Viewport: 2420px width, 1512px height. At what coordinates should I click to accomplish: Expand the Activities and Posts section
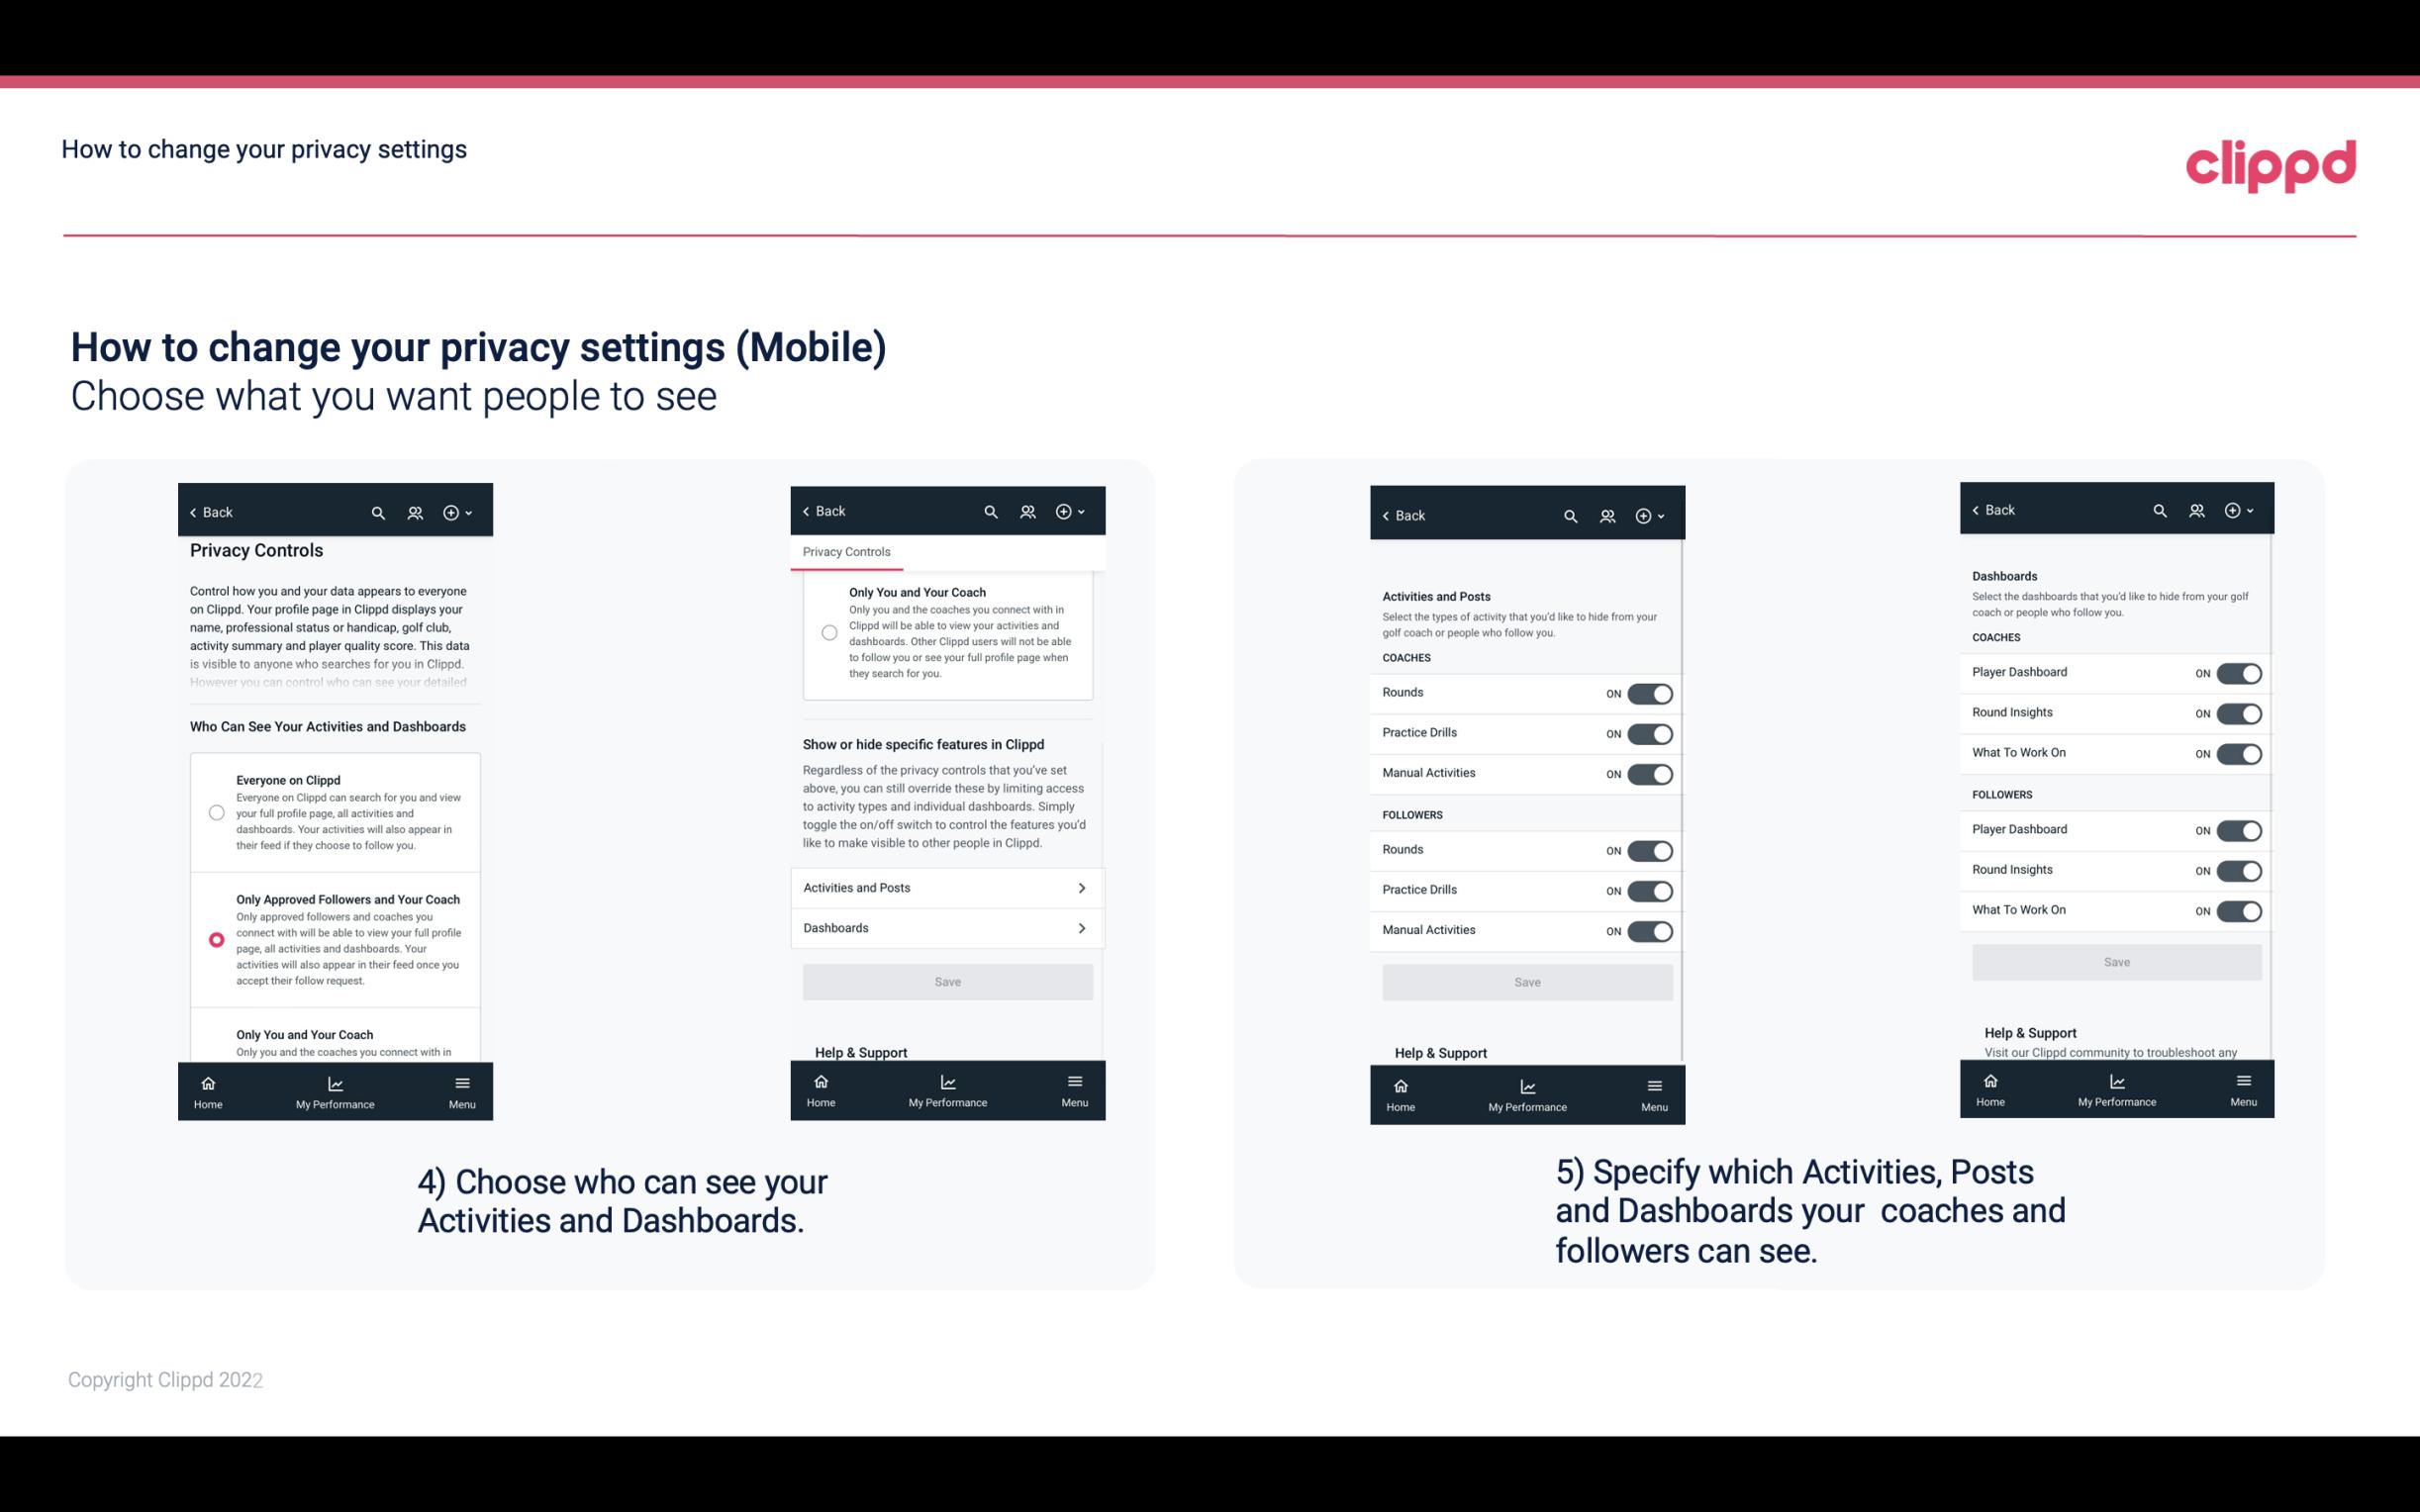click(946, 887)
